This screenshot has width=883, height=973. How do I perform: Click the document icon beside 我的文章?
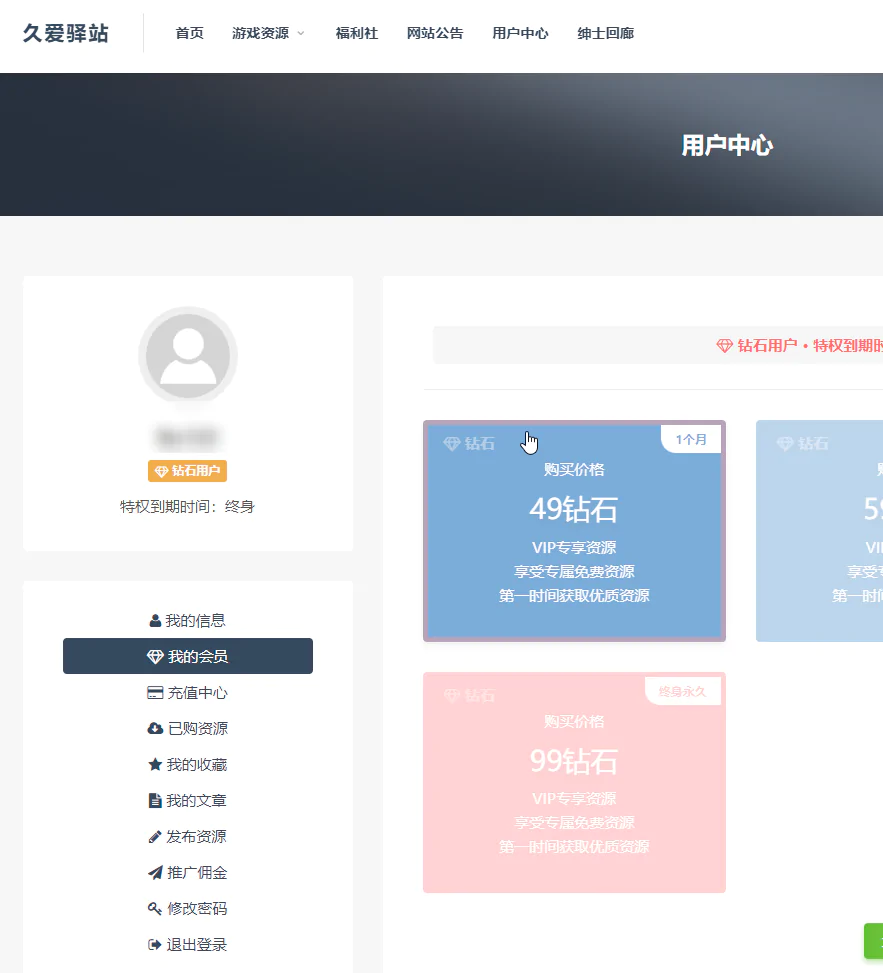(x=155, y=800)
